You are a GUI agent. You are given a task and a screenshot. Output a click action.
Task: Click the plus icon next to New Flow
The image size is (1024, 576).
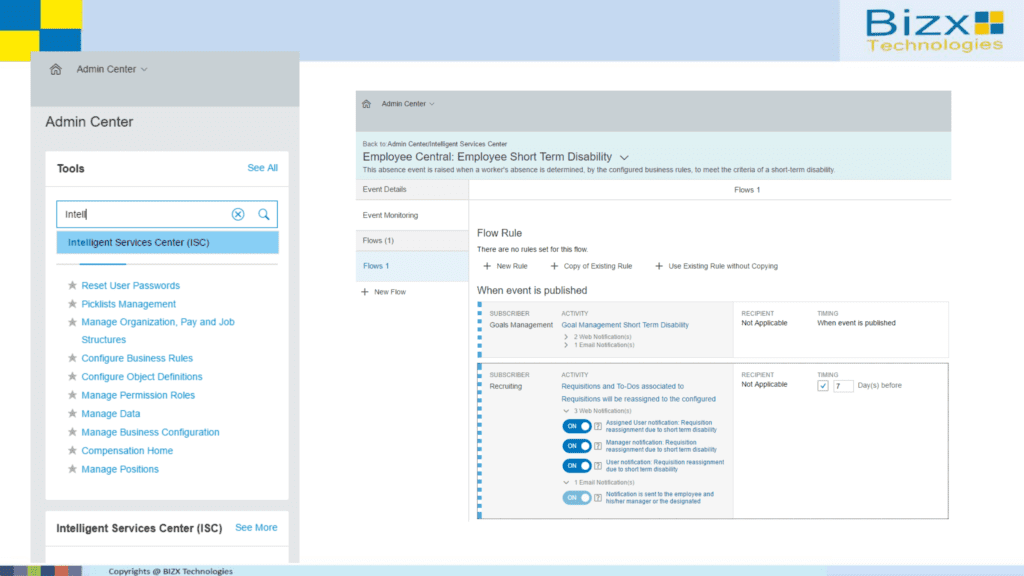tap(364, 292)
